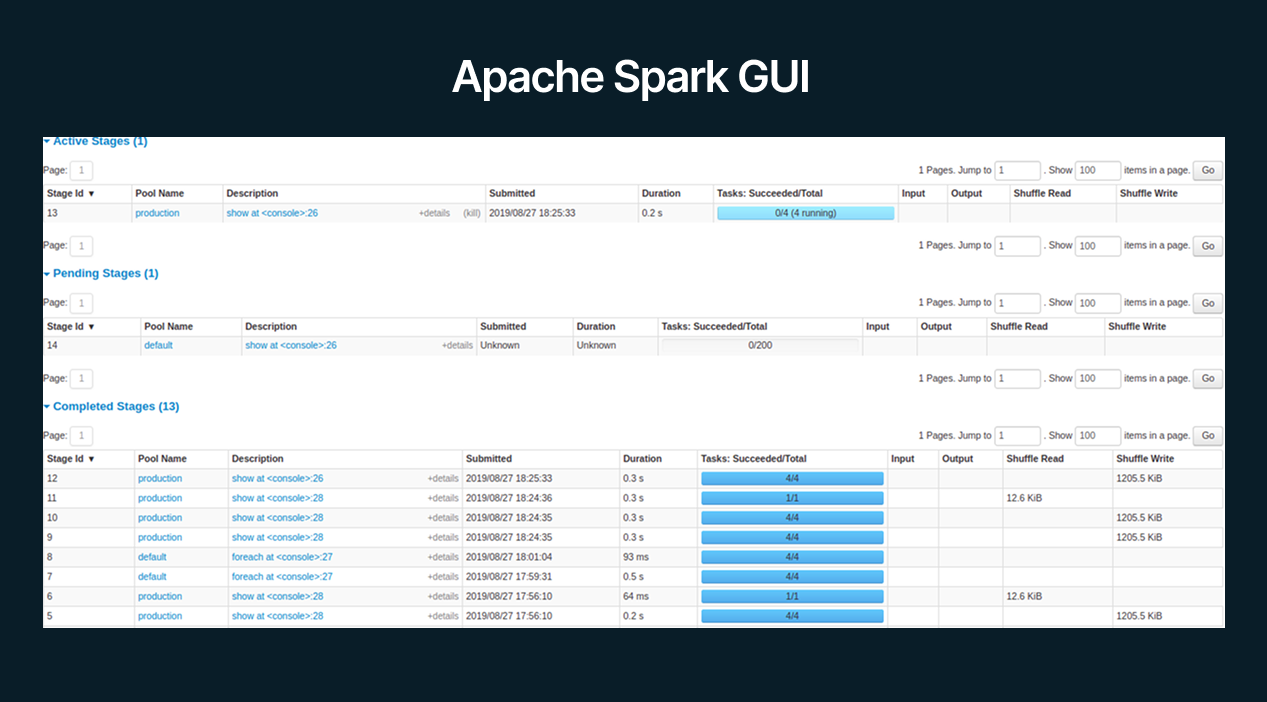This screenshot has width=1267, height=702.
Task: Open 'foreach at <console>:27' for stage 8
Action: 282,557
